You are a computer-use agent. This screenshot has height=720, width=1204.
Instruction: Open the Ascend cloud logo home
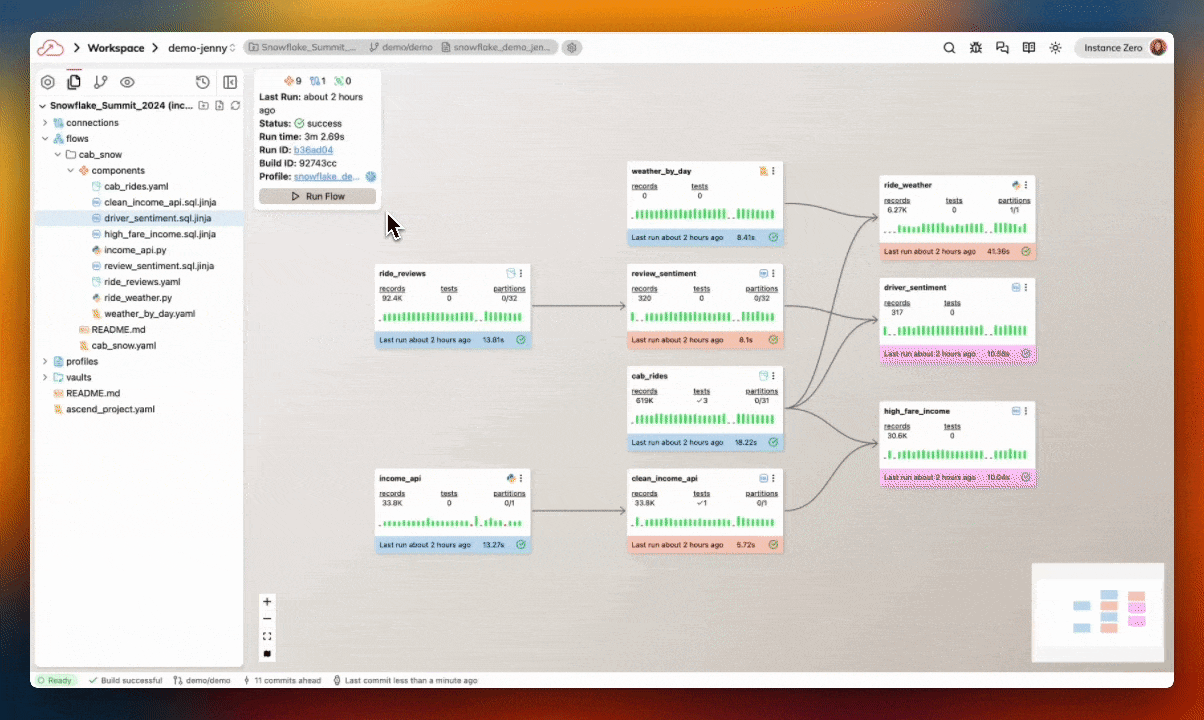pos(51,47)
